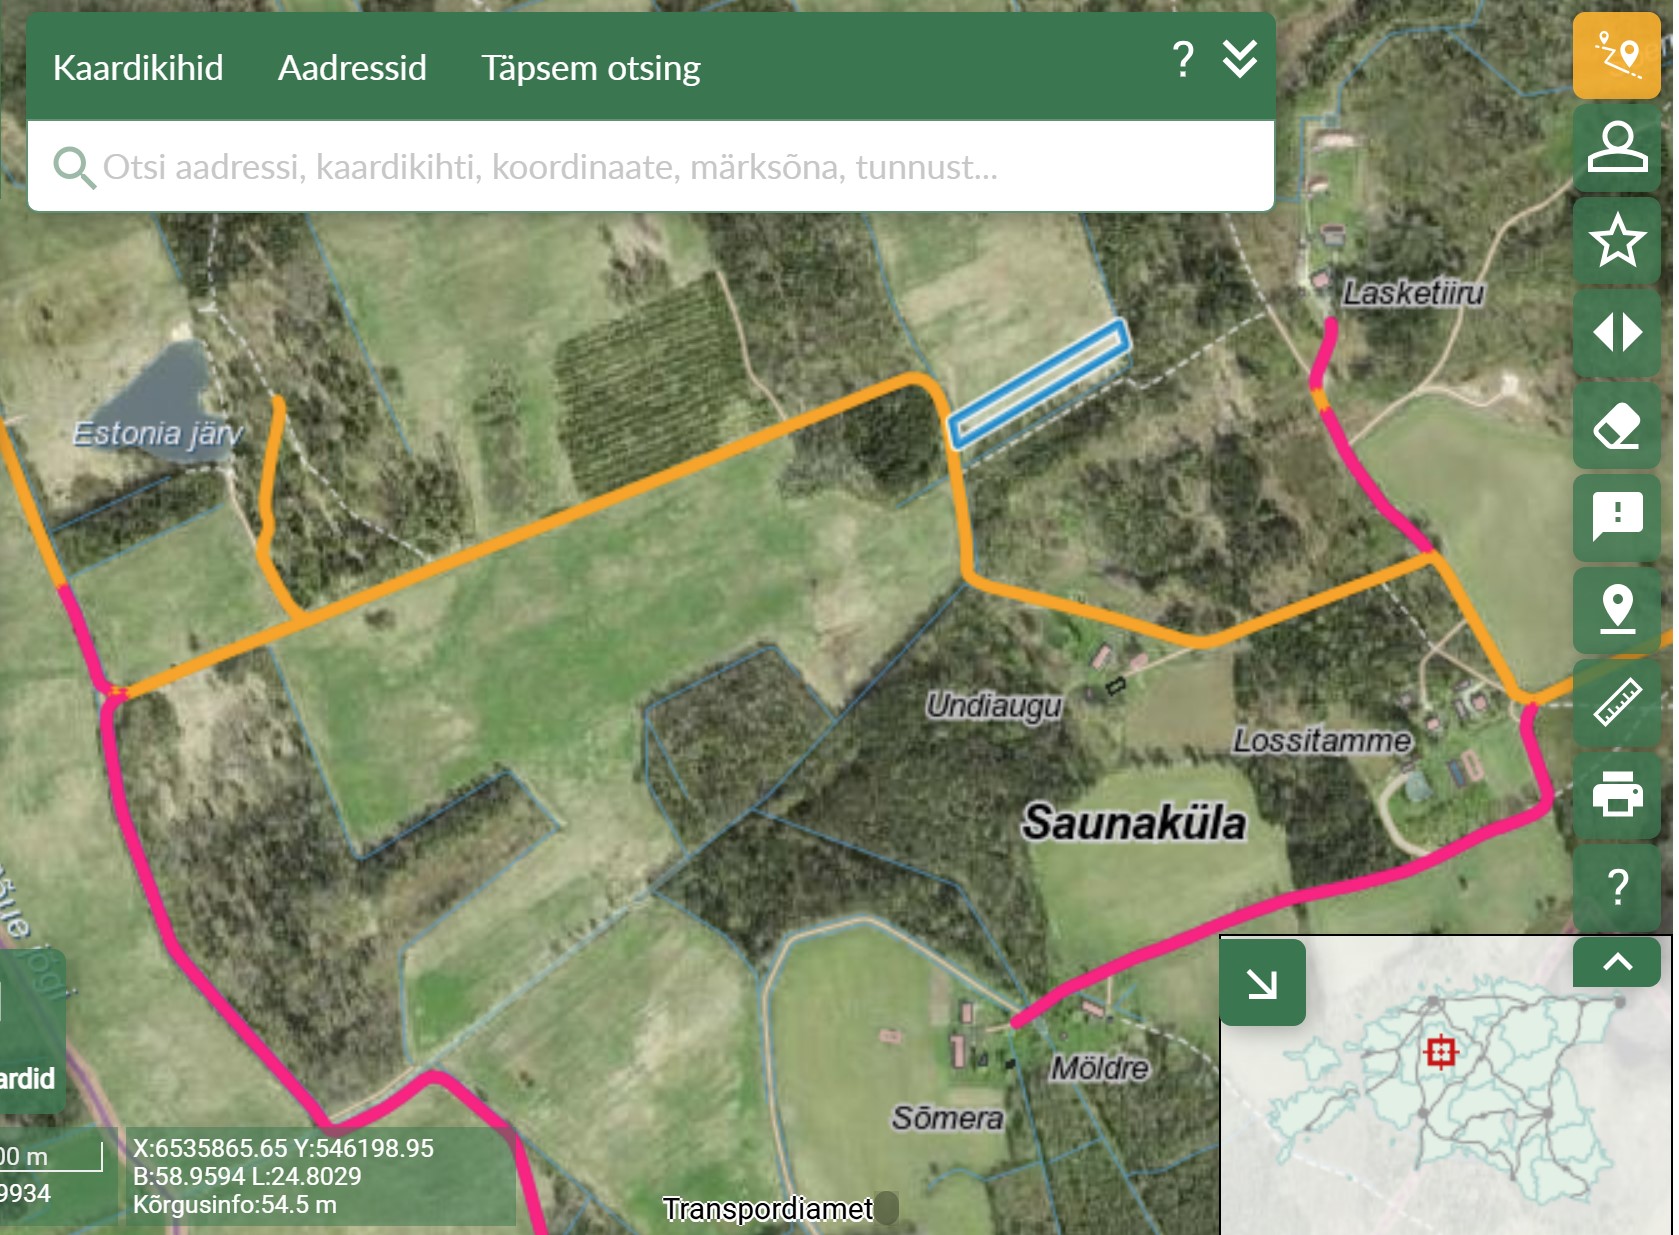The height and width of the screenshot is (1235, 1679).
Task: Expand search panel with double chevron
Action: click(1239, 60)
